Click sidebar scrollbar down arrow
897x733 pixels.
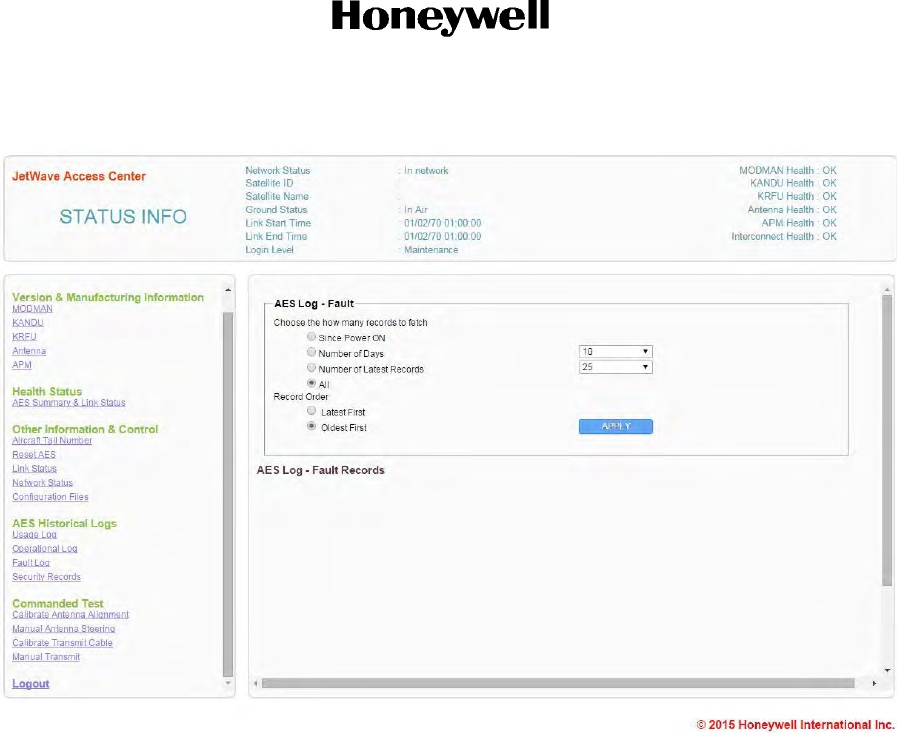point(228,683)
